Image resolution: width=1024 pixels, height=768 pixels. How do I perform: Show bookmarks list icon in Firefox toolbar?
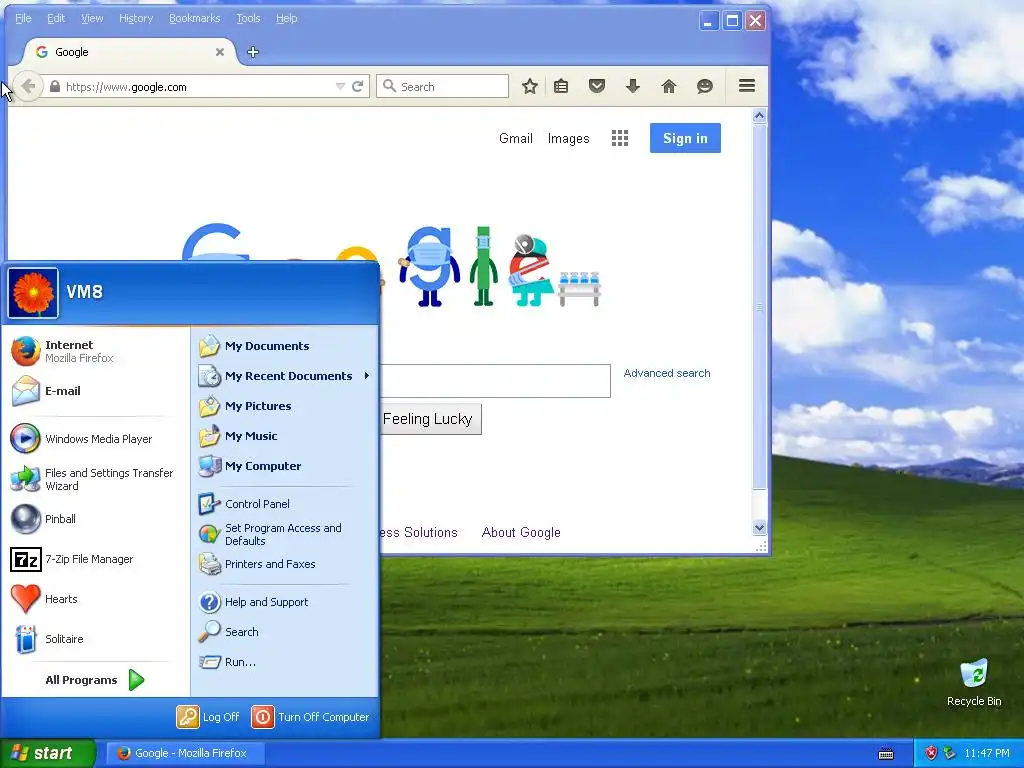561,86
